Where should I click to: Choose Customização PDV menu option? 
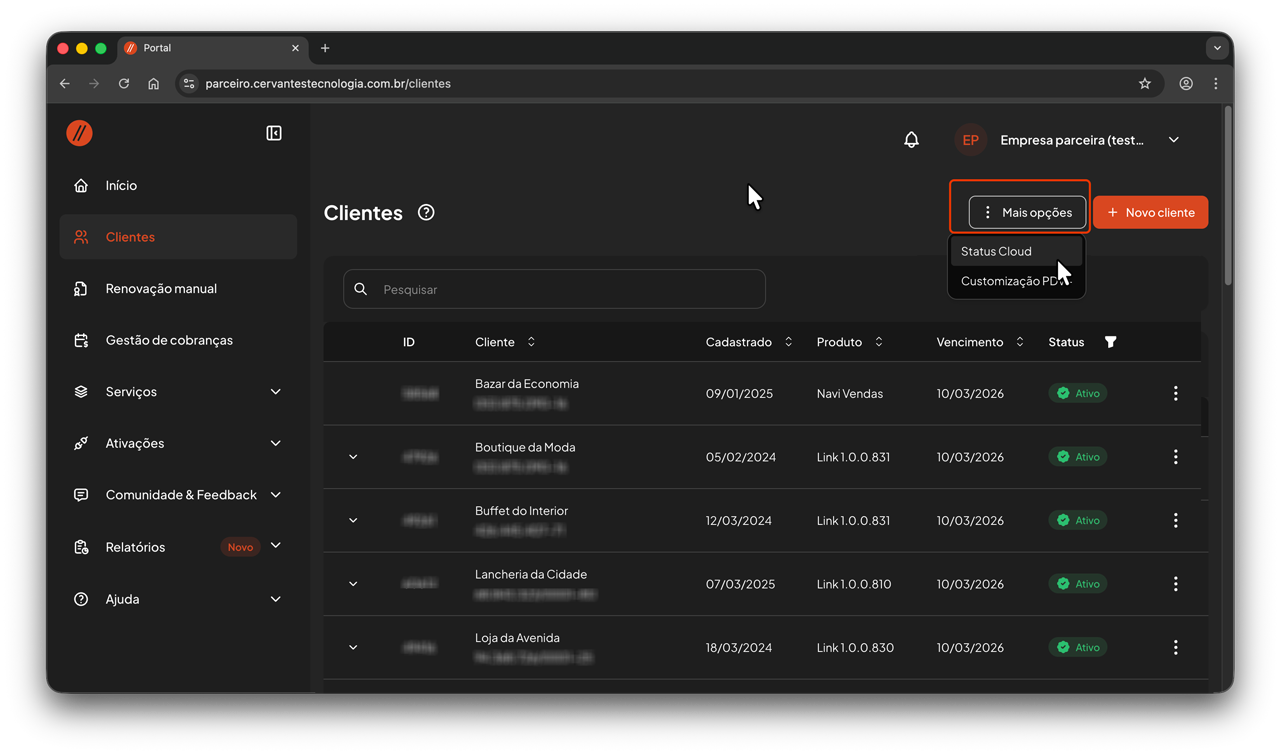1008,281
